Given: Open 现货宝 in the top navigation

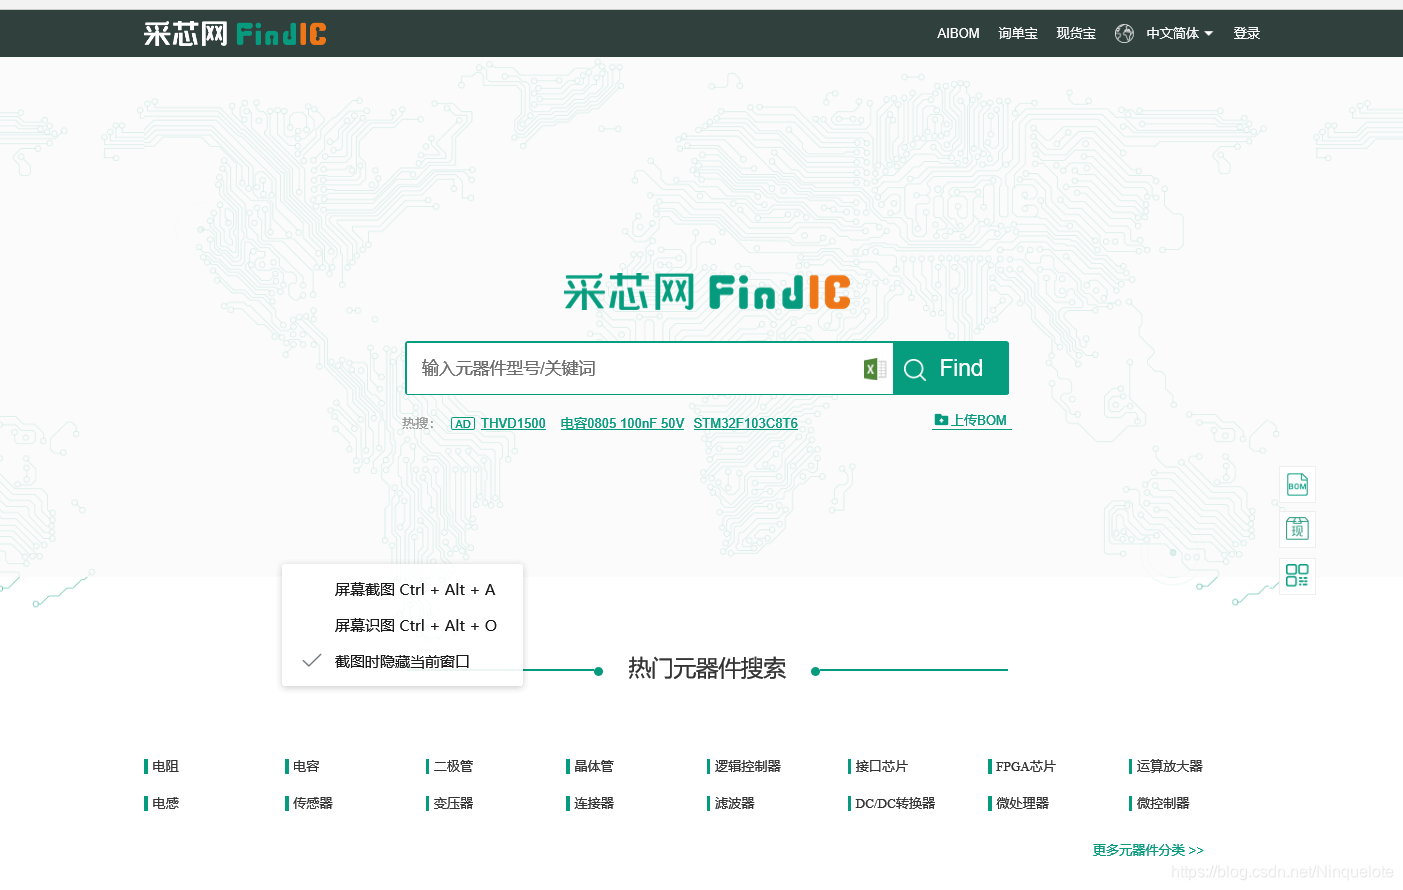Looking at the screenshot, I should (1076, 33).
